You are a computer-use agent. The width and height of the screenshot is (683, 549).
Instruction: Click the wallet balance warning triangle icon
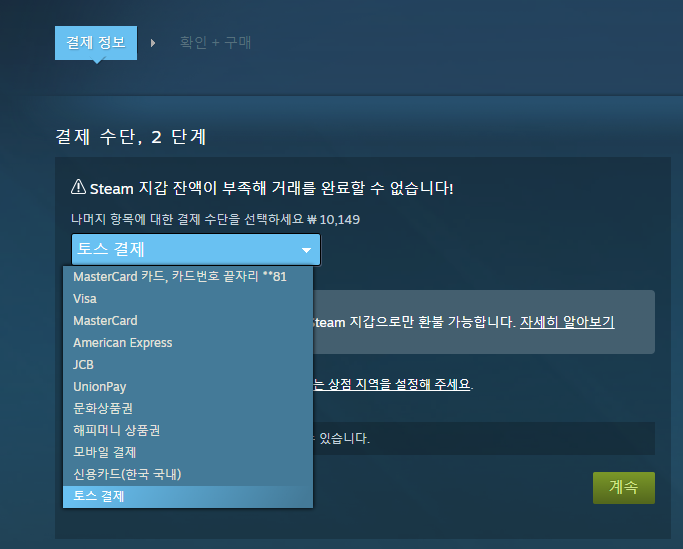click(78, 186)
